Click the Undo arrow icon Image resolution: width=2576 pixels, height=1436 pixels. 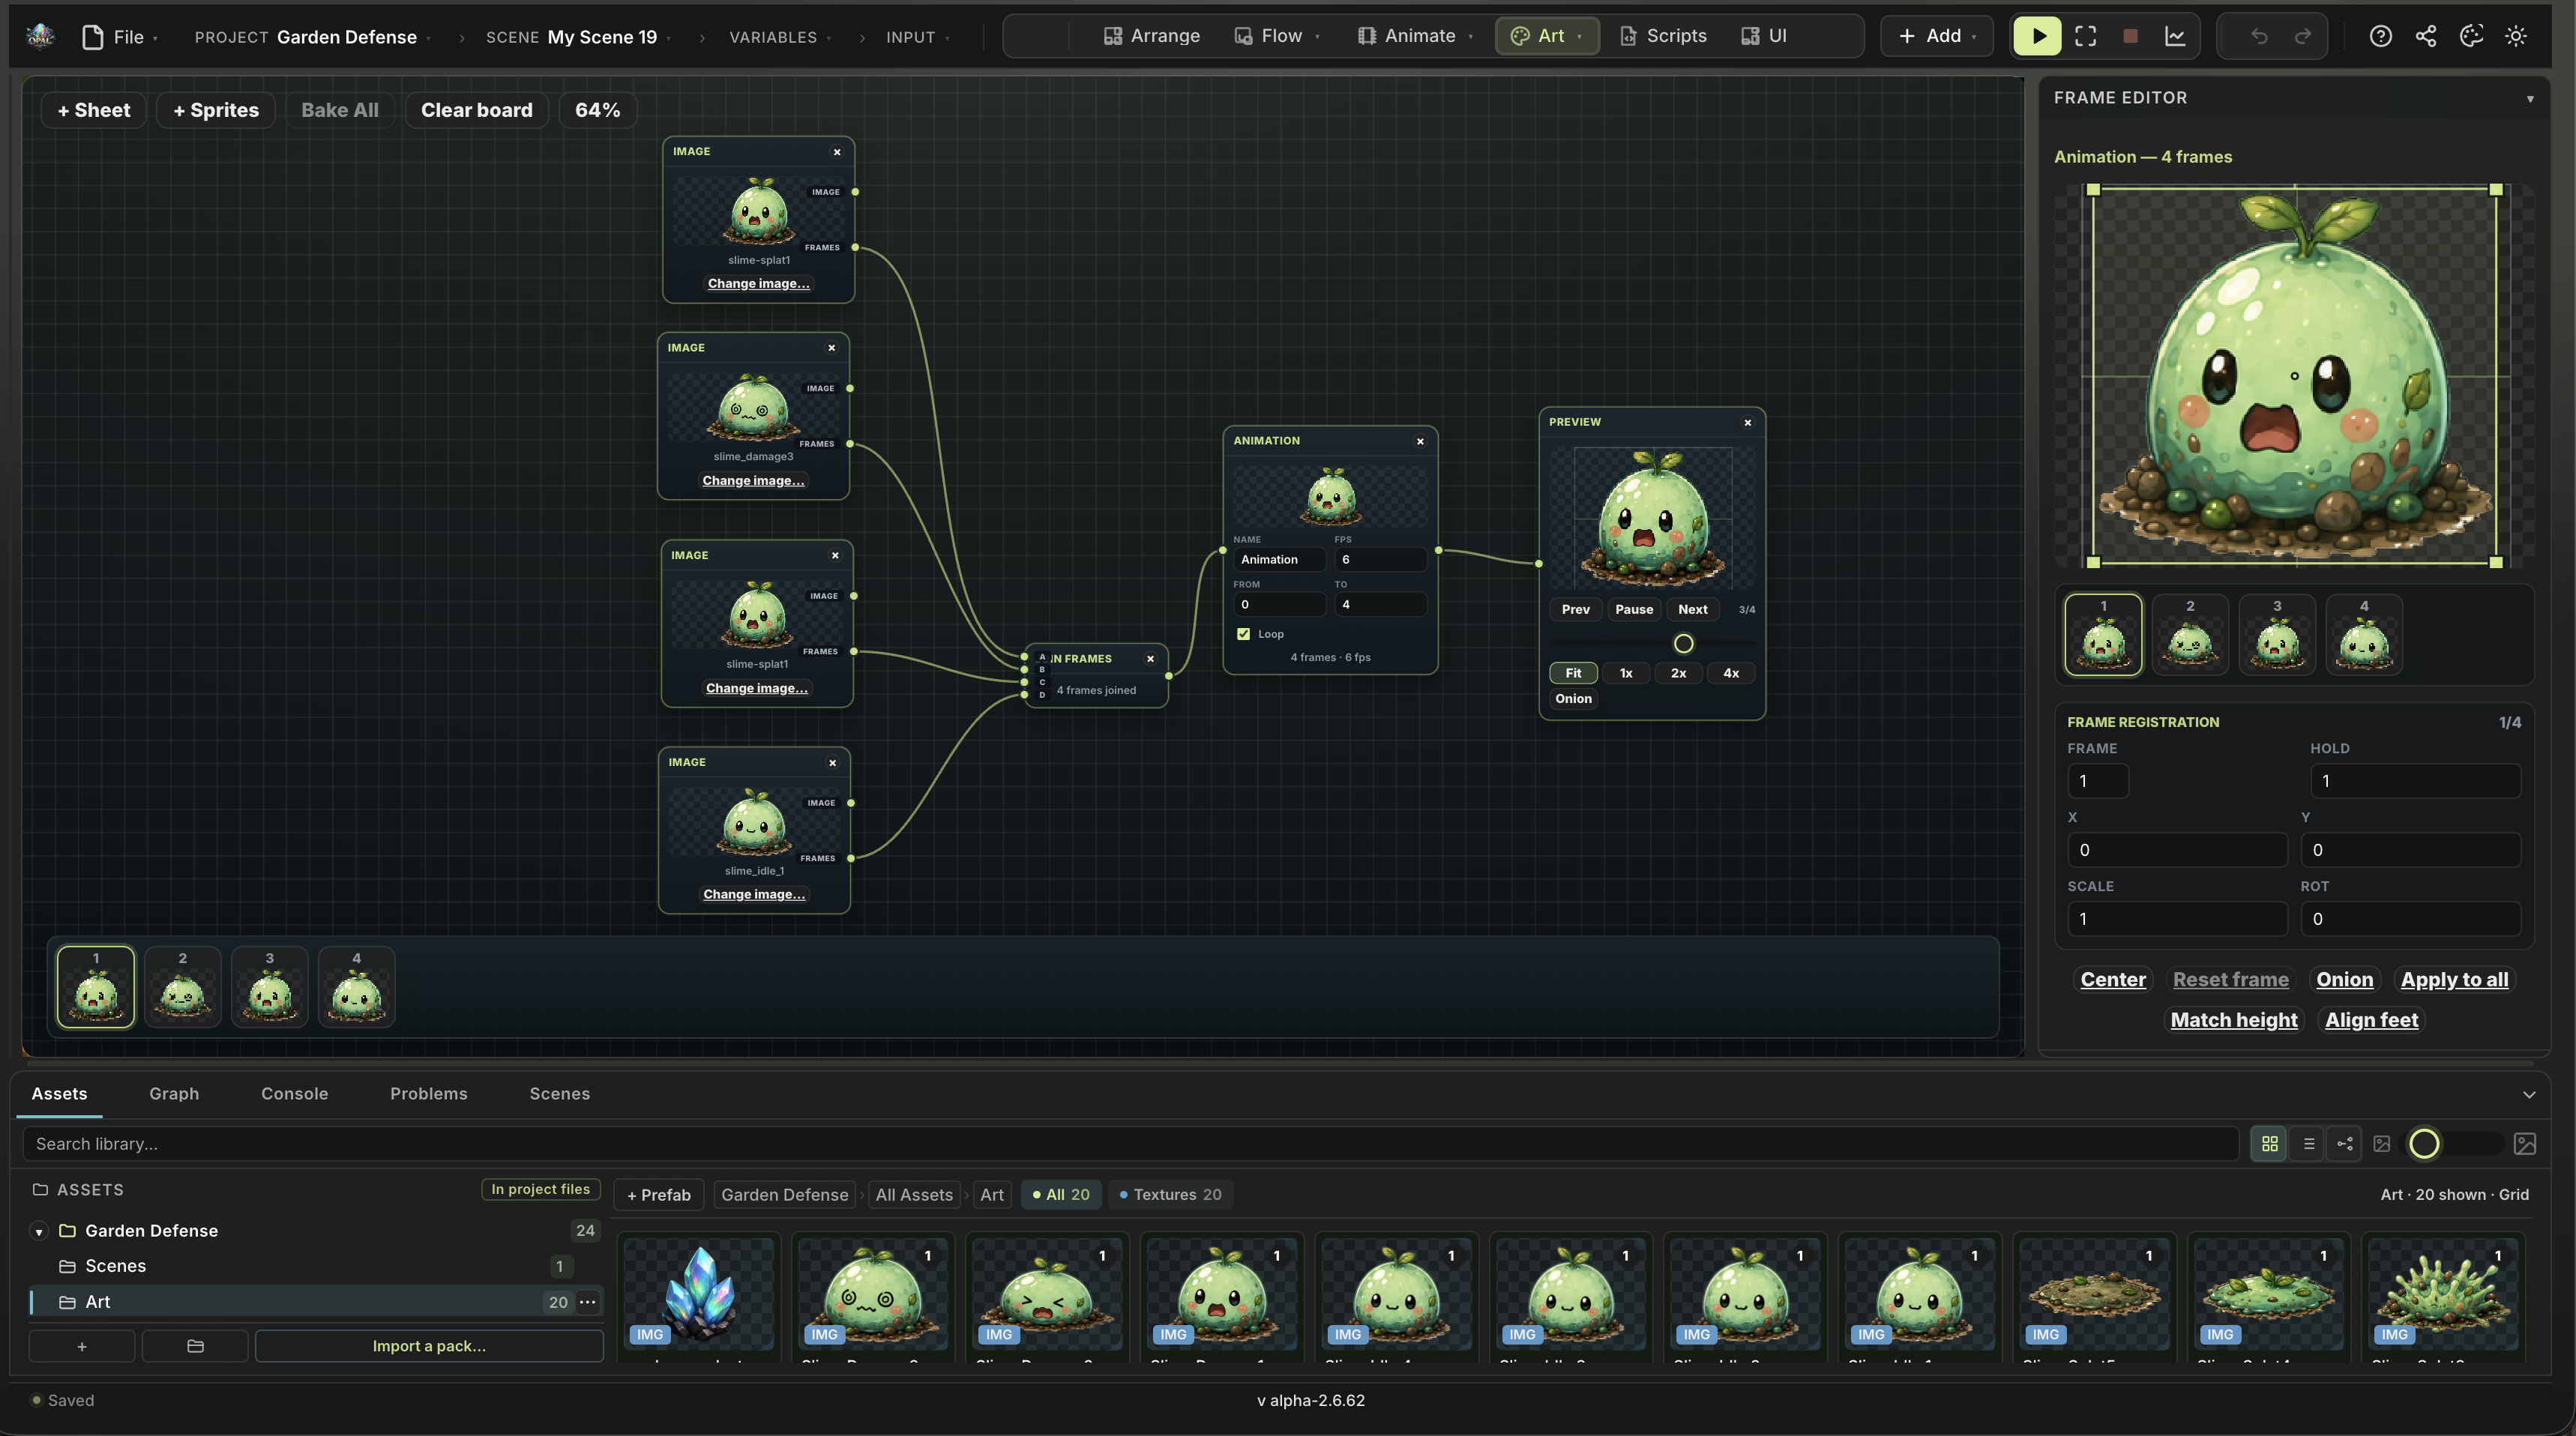click(x=2259, y=36)
